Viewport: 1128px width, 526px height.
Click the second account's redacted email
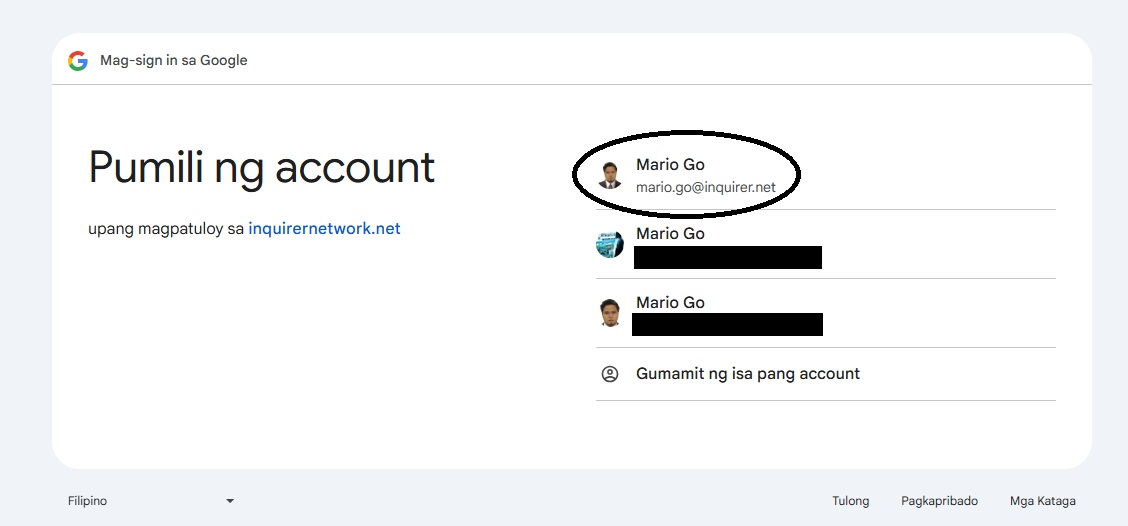(727, 258)
